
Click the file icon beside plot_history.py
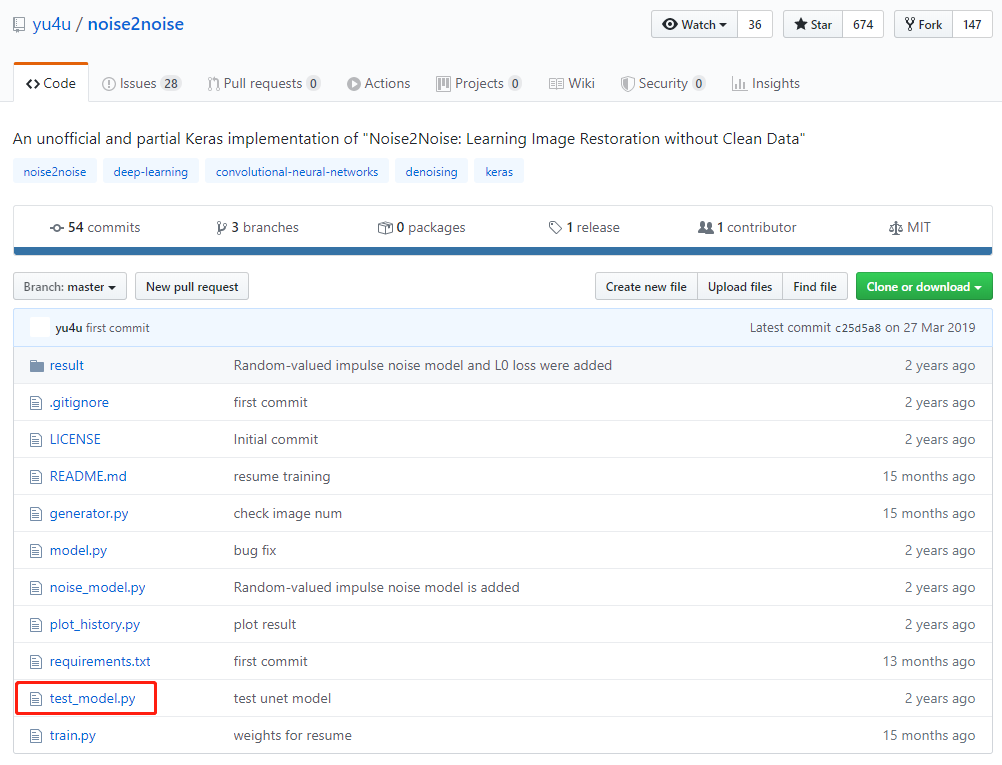(x=36, y=625)
